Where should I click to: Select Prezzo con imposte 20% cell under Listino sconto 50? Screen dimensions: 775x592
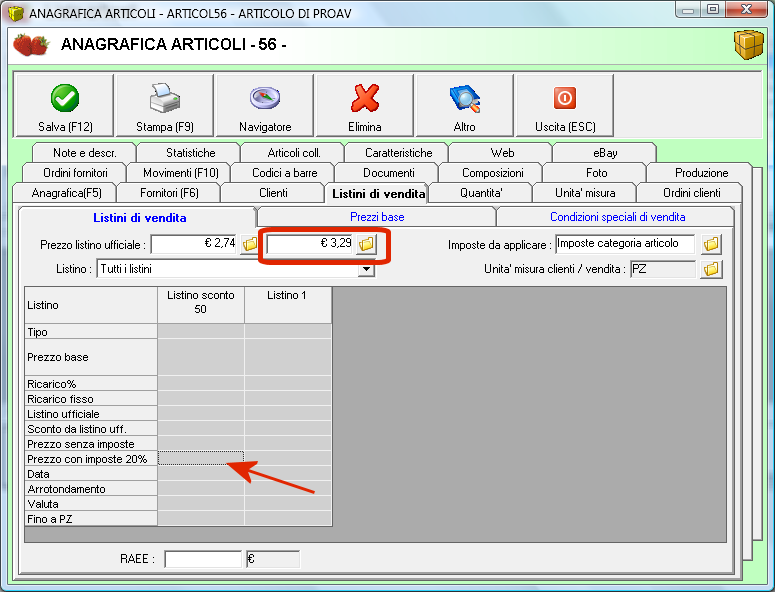(x=201, y=458)
